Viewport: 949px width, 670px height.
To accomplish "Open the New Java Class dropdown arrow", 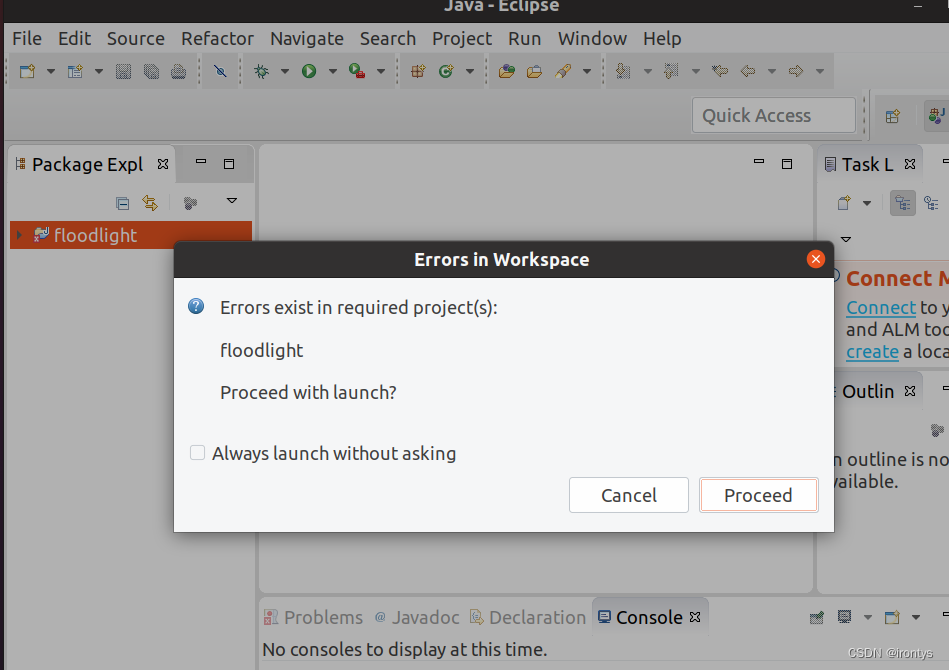I will 470,71.
